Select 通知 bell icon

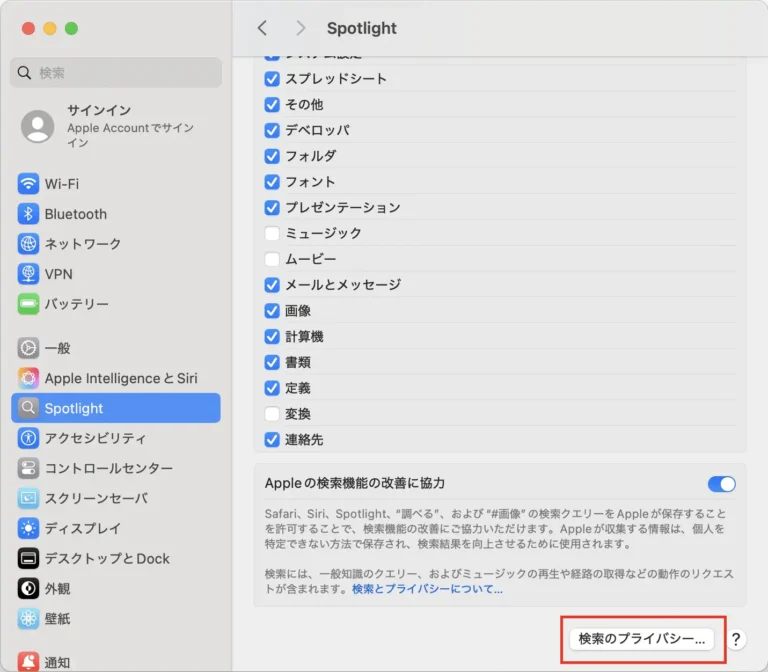[x=28, y=662]
